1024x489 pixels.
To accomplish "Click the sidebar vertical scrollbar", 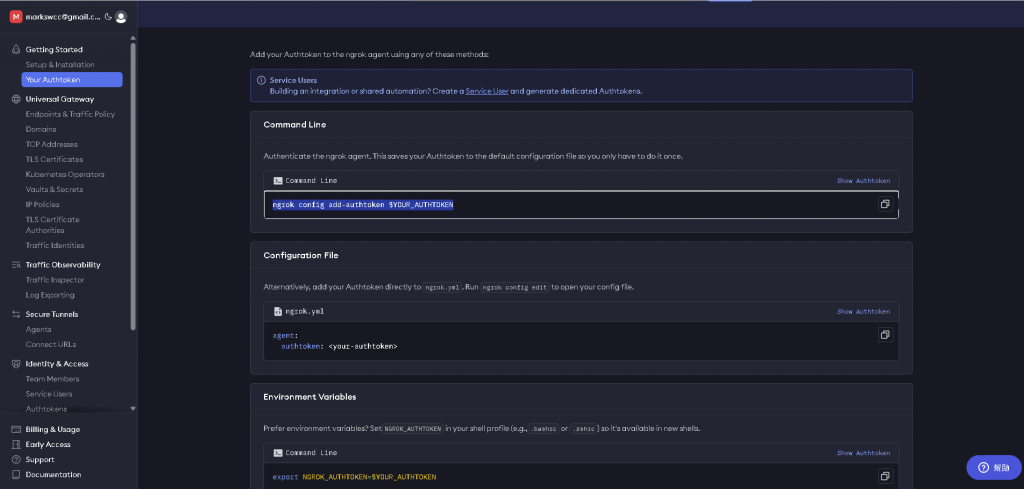I will coord(133,180).
